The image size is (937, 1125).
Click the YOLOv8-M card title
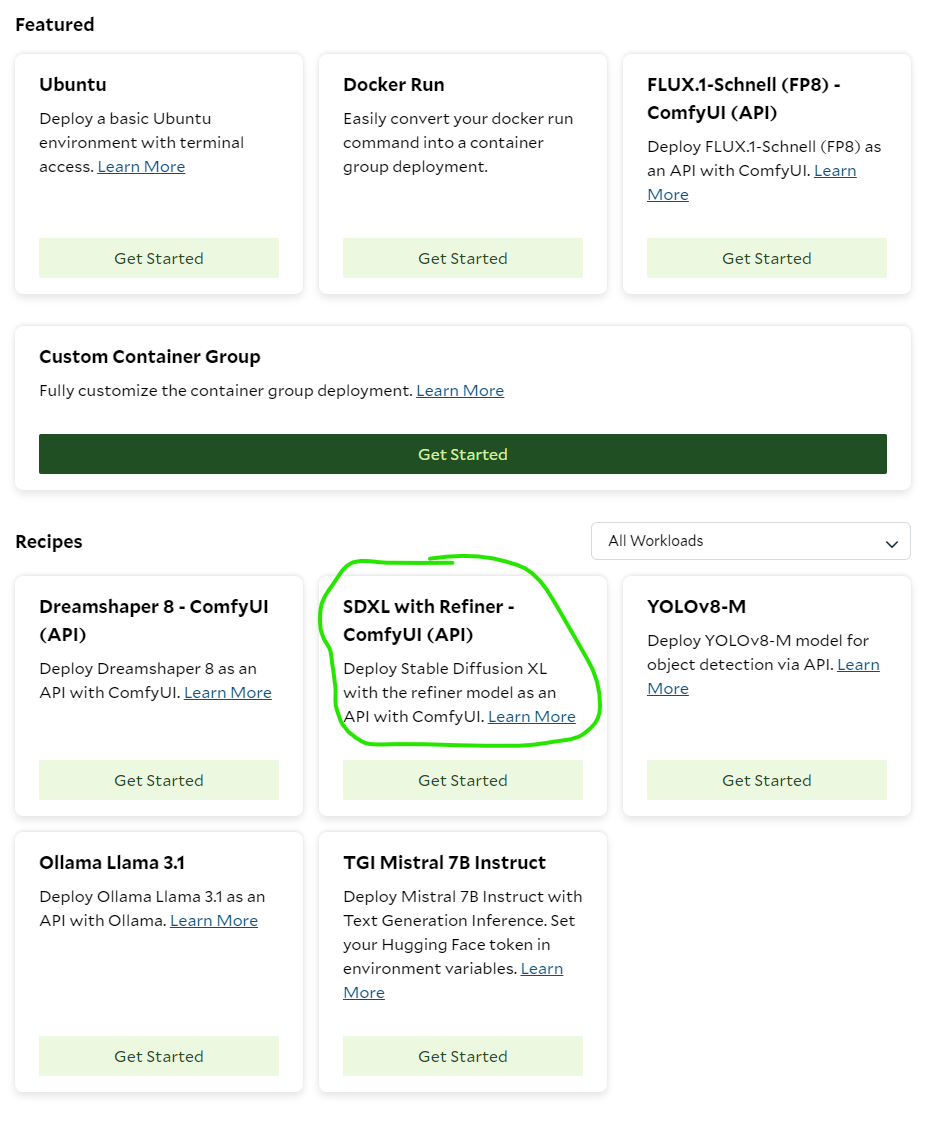[696, 606]
